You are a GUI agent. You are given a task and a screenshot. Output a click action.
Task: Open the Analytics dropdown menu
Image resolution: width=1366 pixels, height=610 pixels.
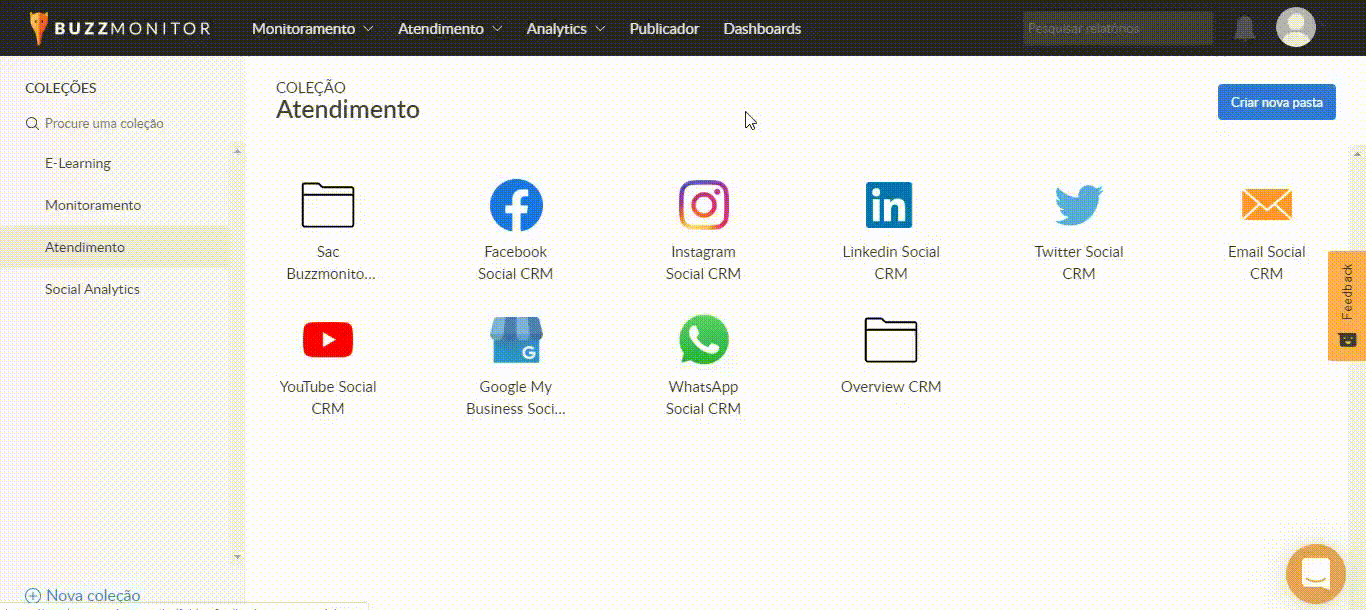click(566, 29)
